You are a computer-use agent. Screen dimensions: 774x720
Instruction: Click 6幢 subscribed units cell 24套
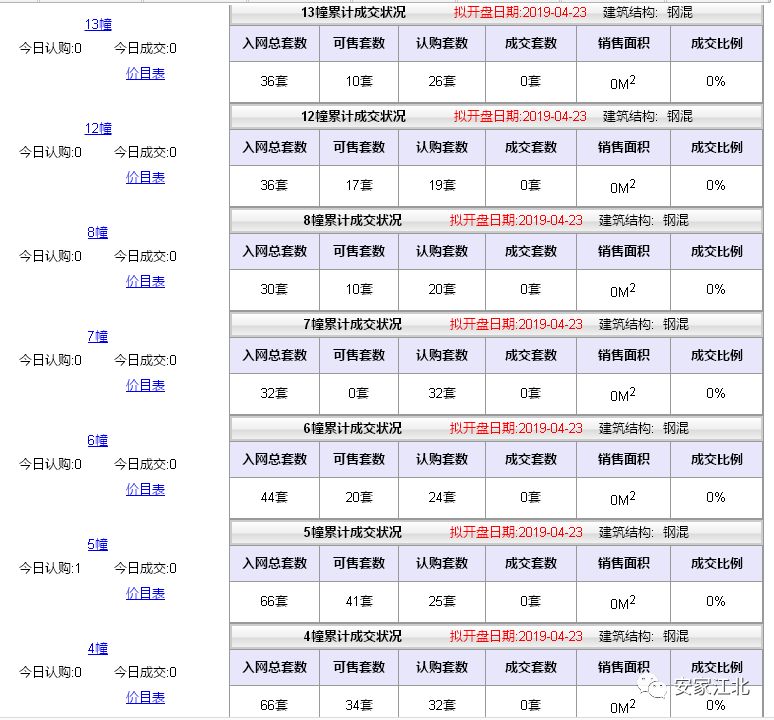442,497
